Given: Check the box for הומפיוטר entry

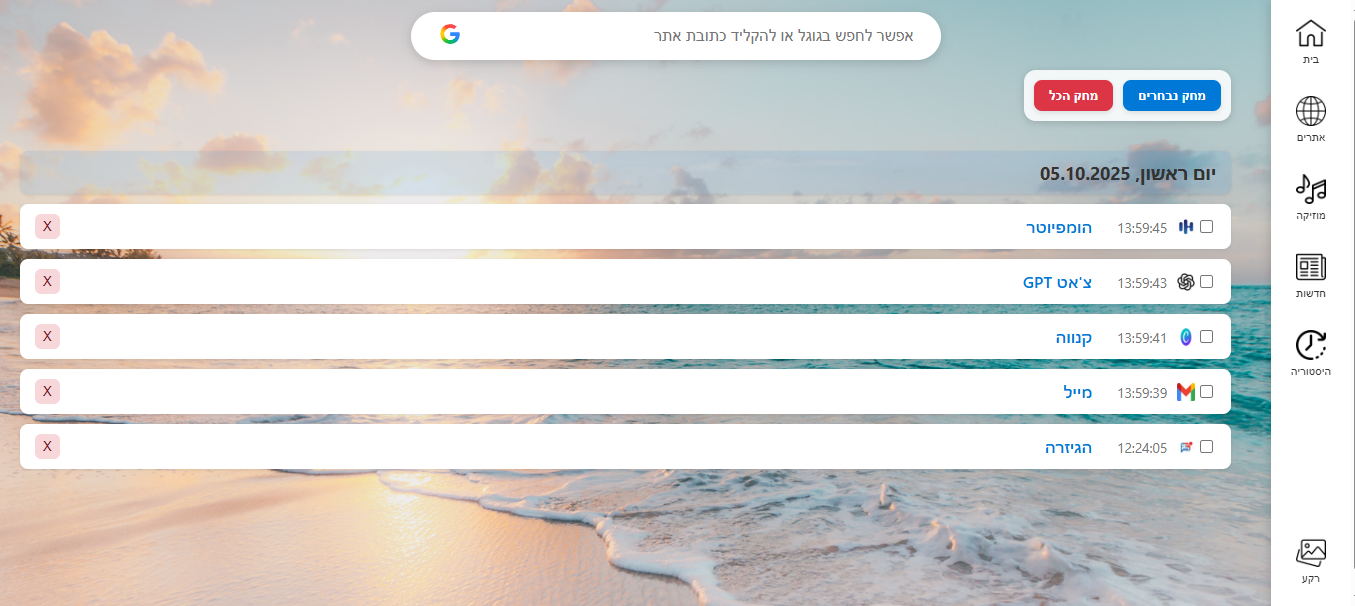Looking at the screenshot, I should (x=1207, y=227).
